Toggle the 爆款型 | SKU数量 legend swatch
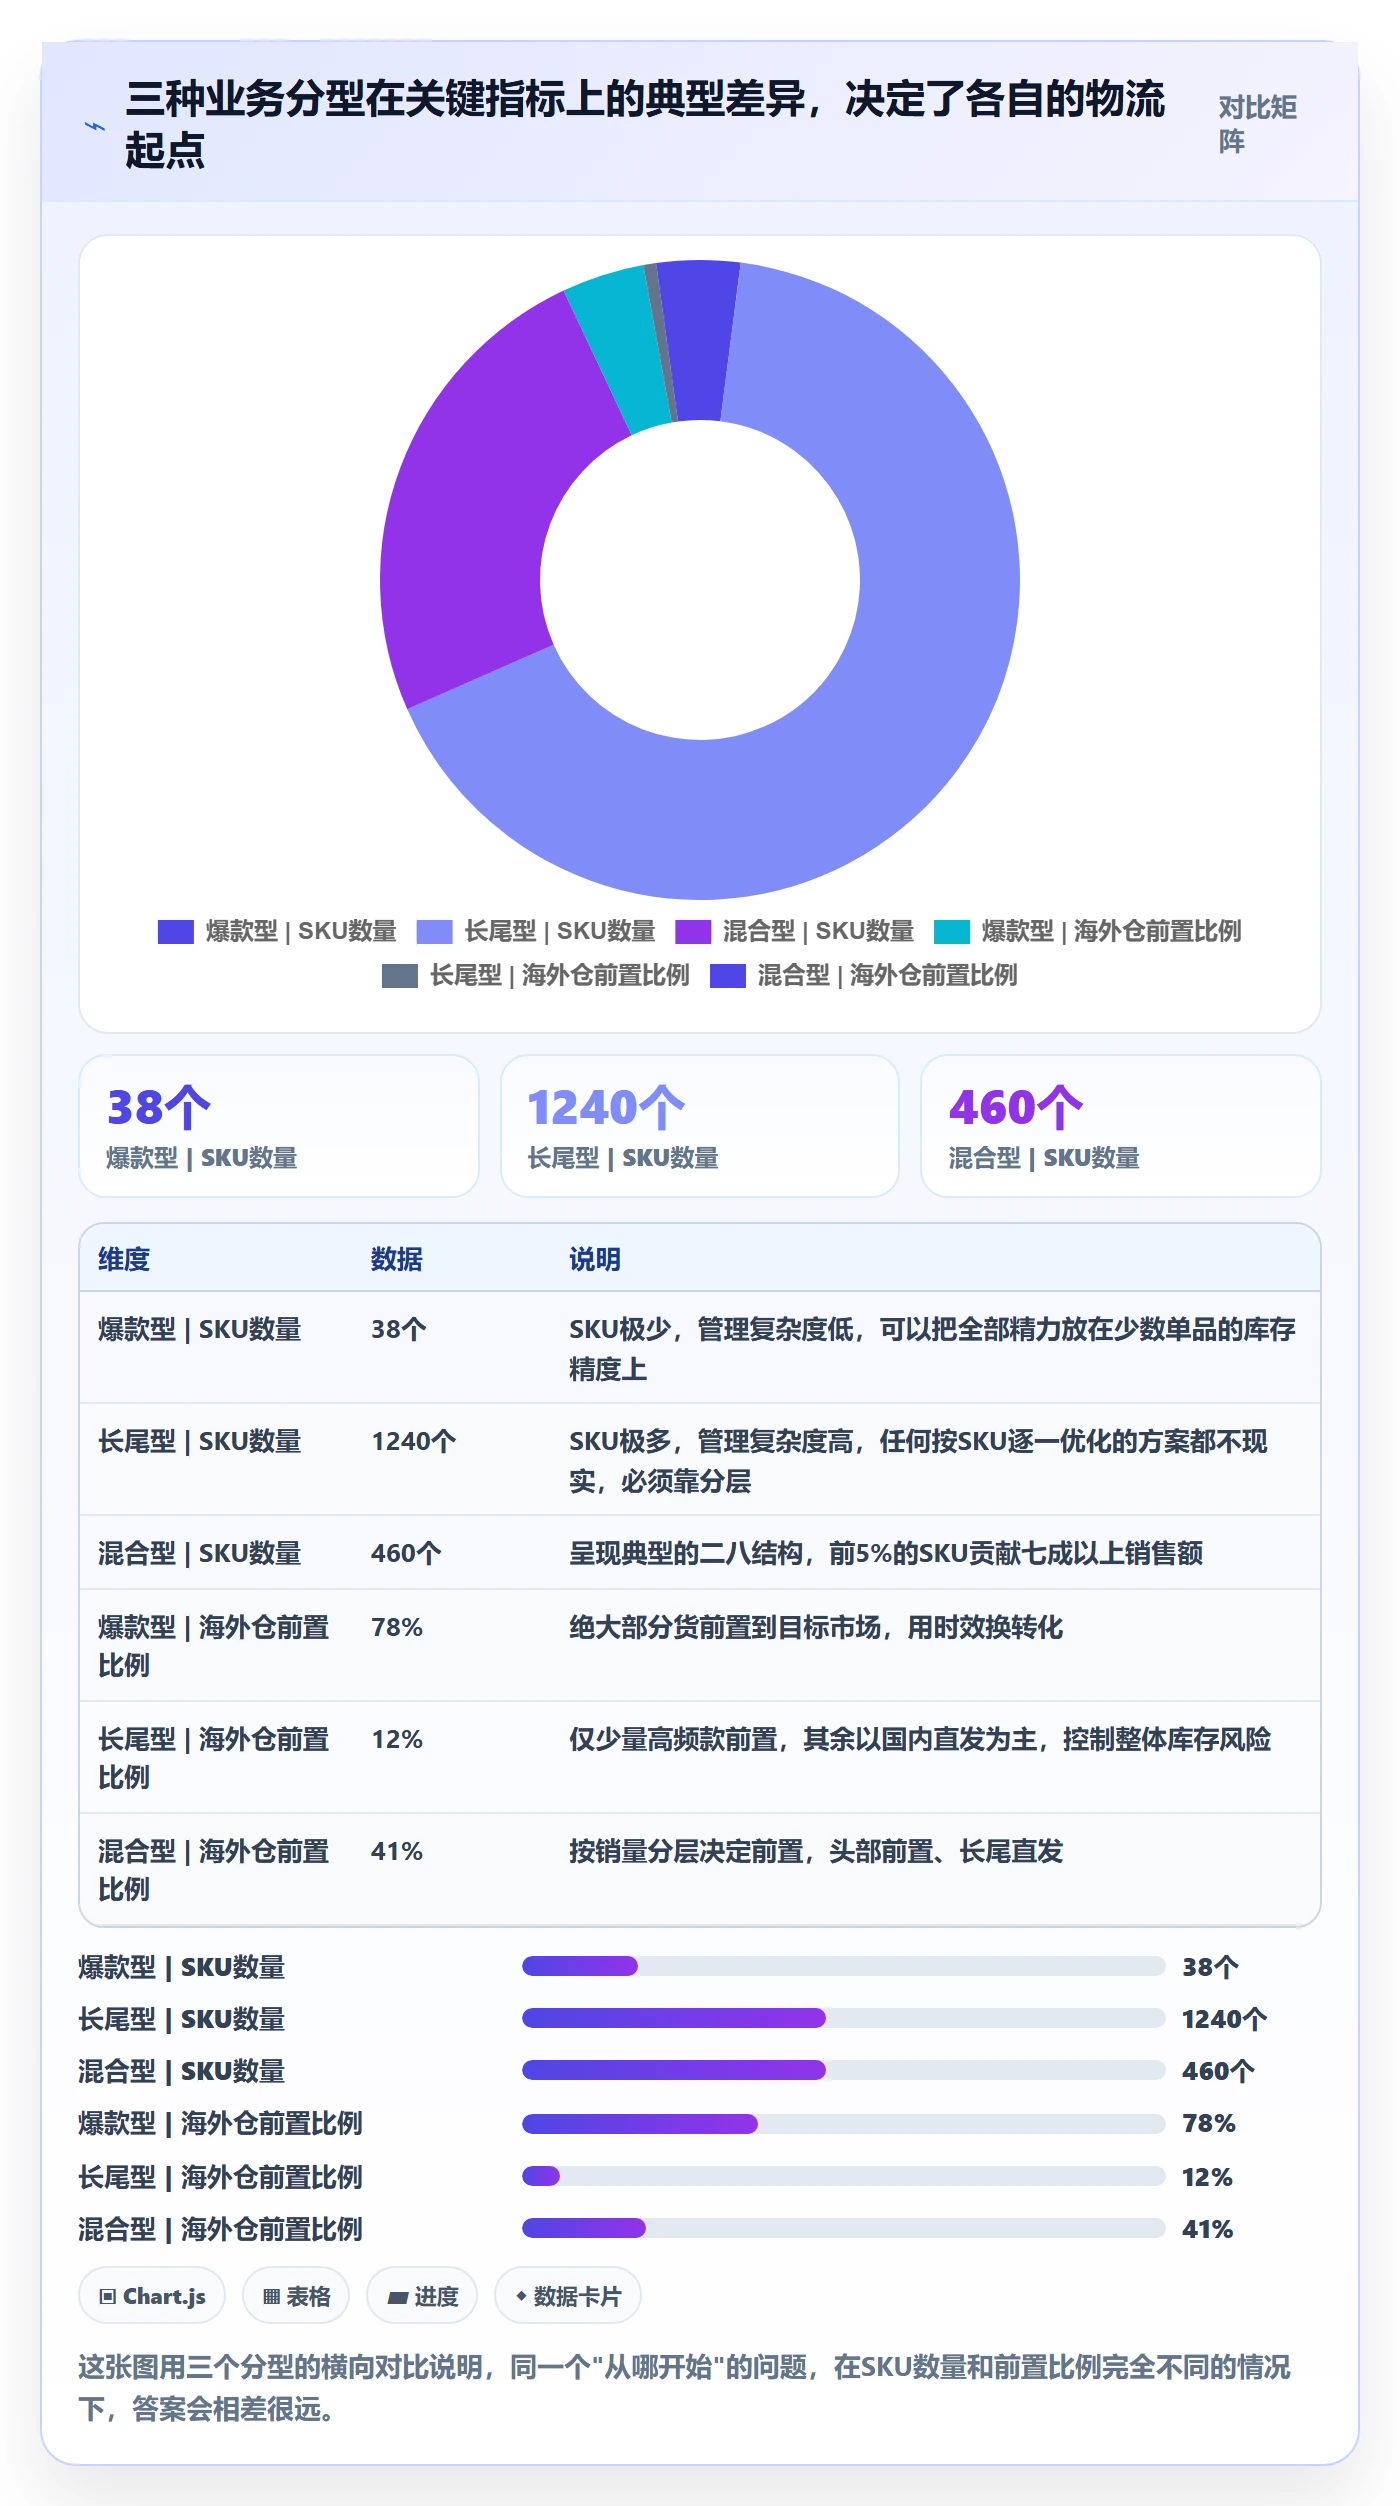The width and height of the screenshot is (1400, 2506). [x=176, y=931]
